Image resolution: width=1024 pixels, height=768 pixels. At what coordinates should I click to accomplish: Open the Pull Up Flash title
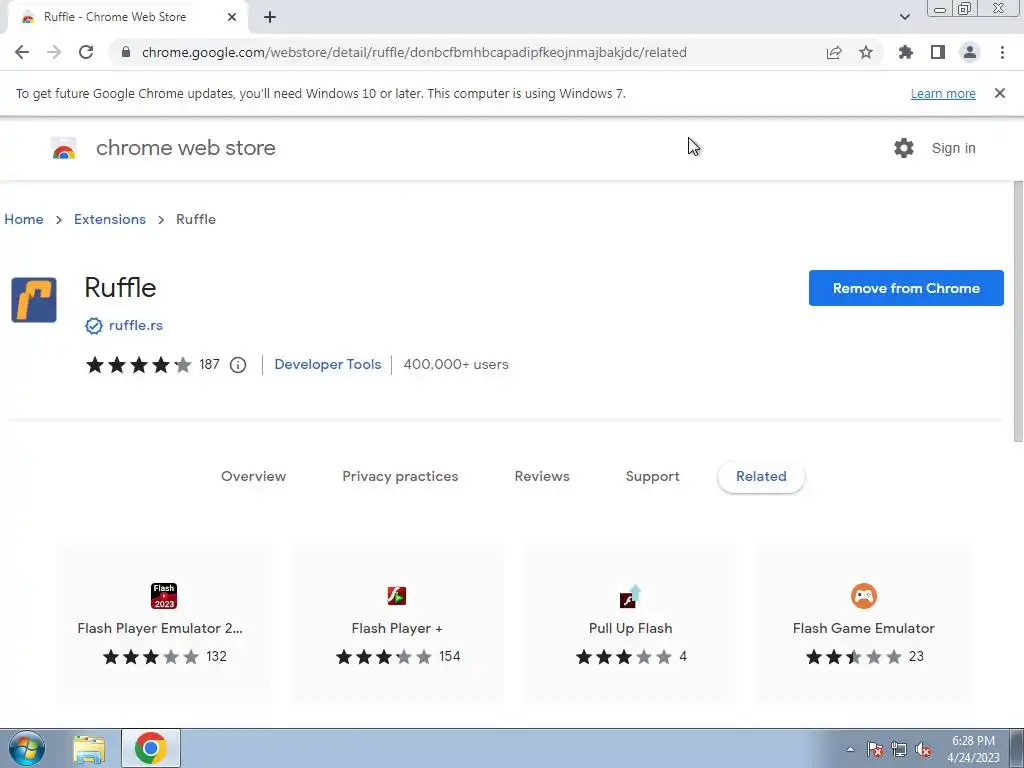630,628
